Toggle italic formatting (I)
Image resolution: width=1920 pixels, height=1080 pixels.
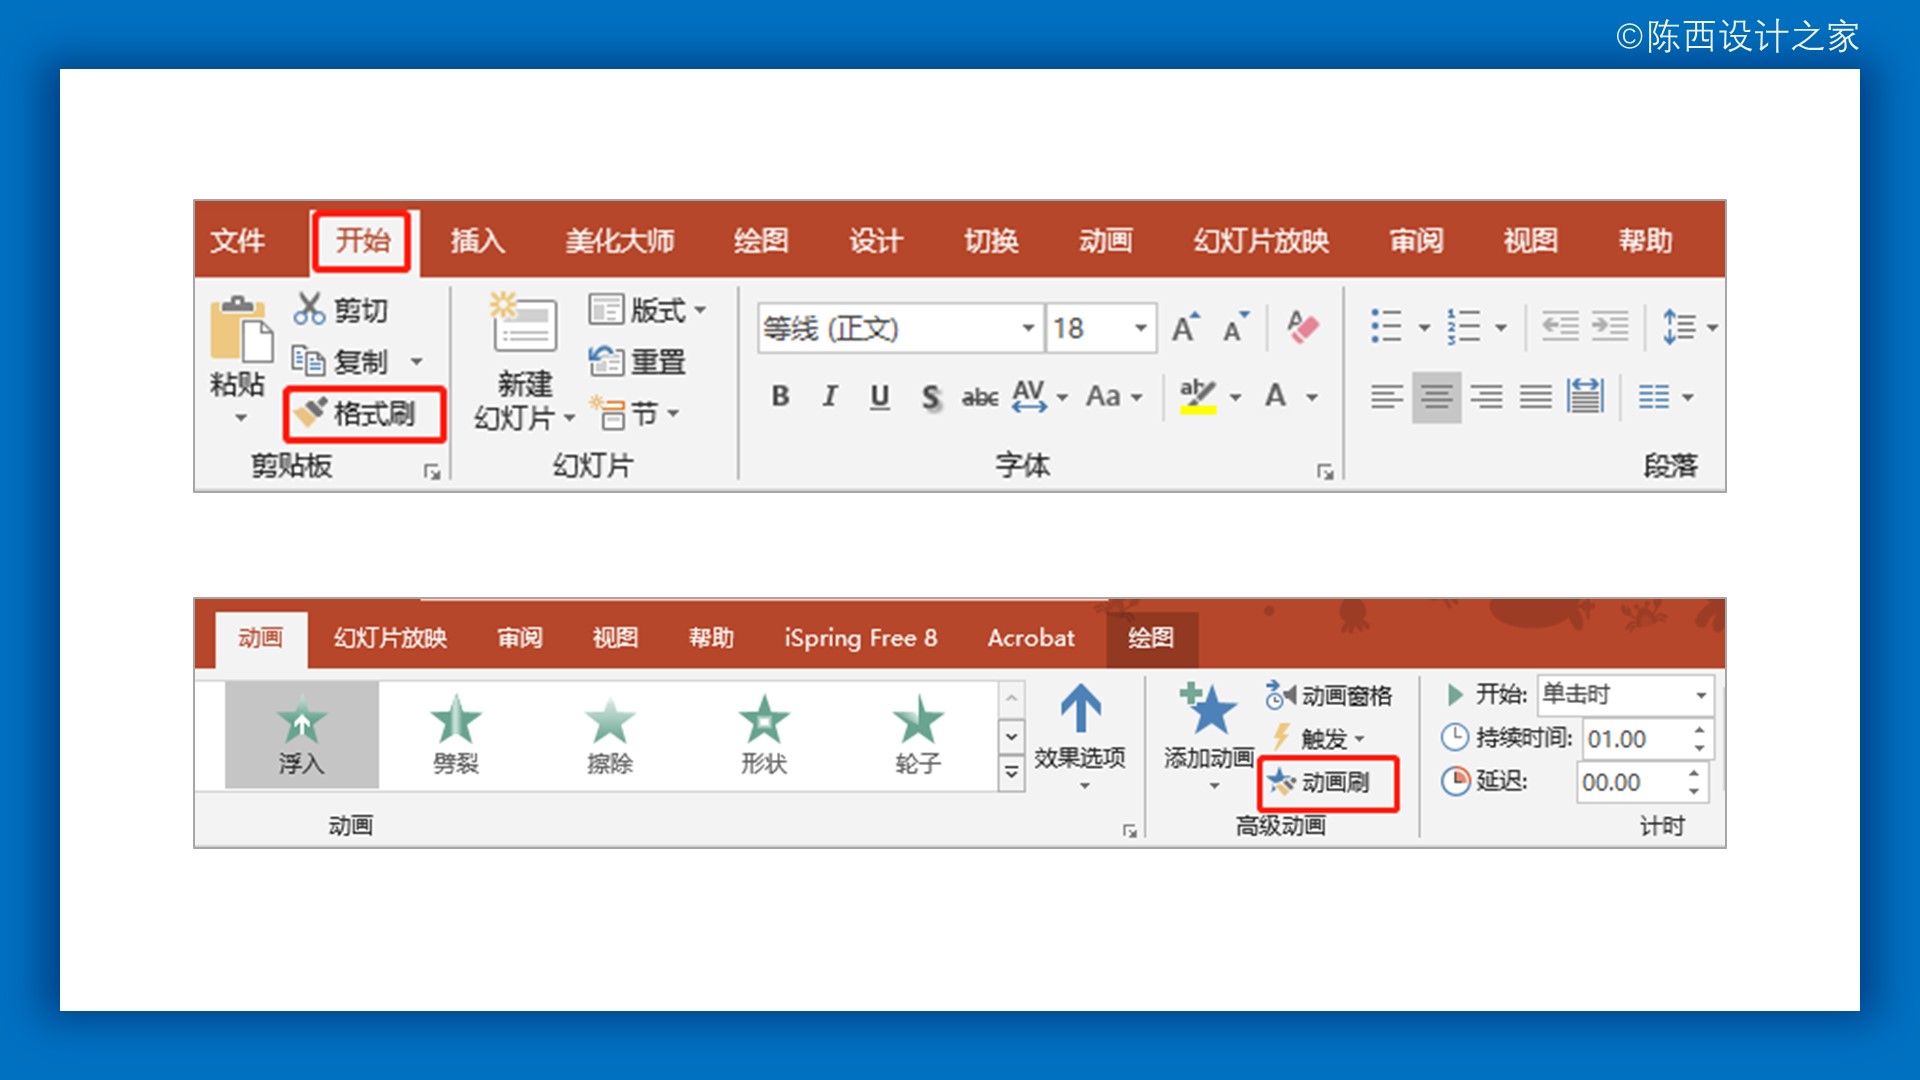[x=830, y=396]
